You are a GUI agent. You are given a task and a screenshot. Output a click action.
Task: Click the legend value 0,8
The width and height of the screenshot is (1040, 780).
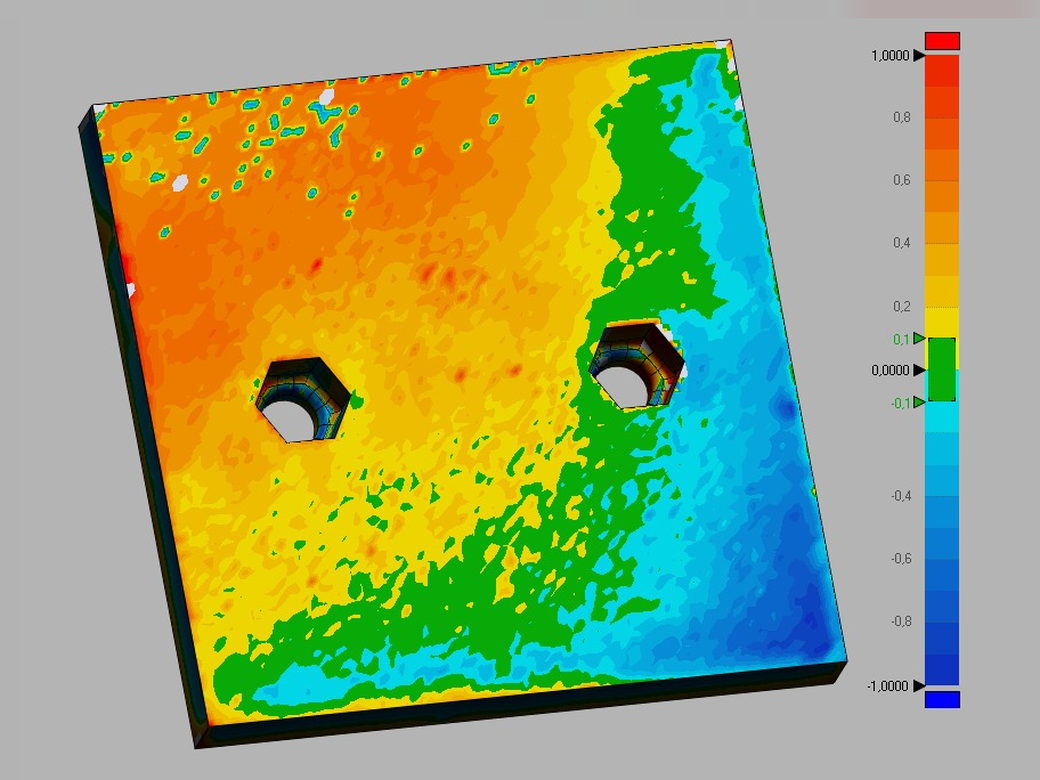[x=901, y=117]
